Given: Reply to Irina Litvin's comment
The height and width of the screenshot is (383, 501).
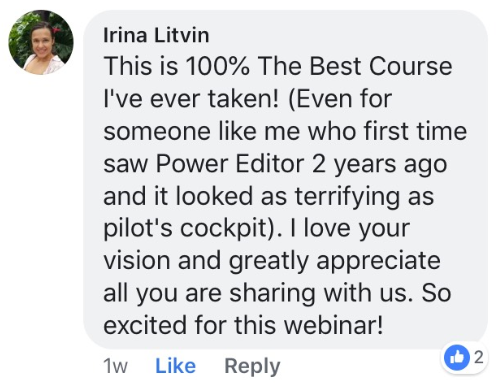Looking at the screenshot, I should tap(252, 367).
